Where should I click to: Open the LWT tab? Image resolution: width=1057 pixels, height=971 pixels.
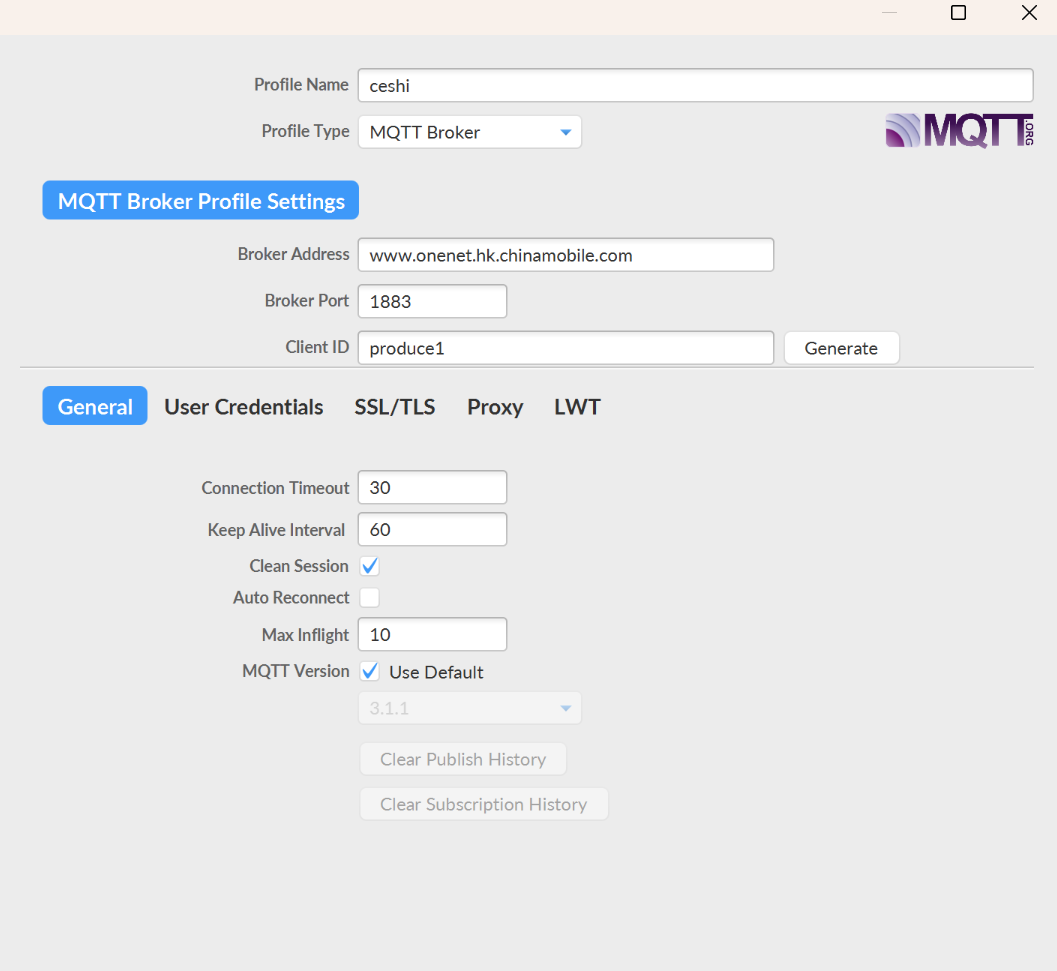(577, 407)
